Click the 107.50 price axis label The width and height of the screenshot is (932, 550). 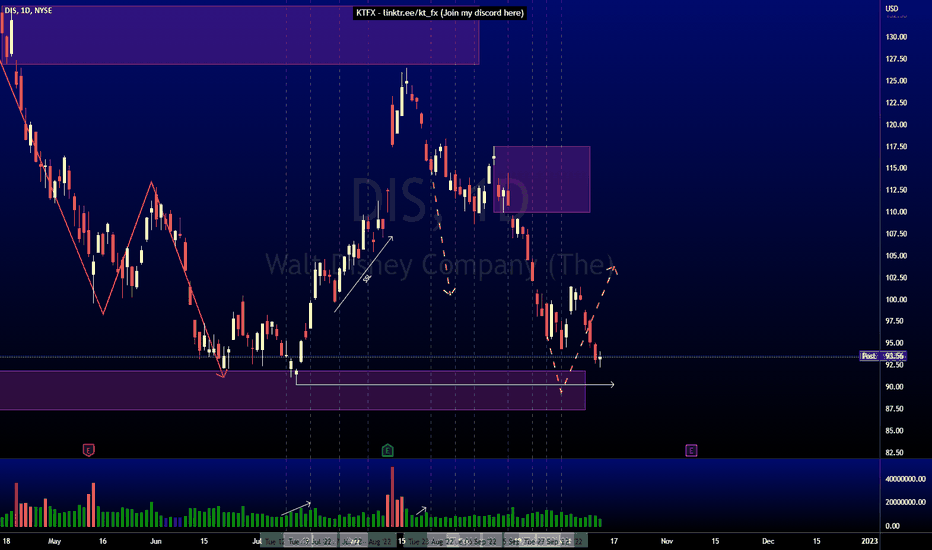pos(896,234)
